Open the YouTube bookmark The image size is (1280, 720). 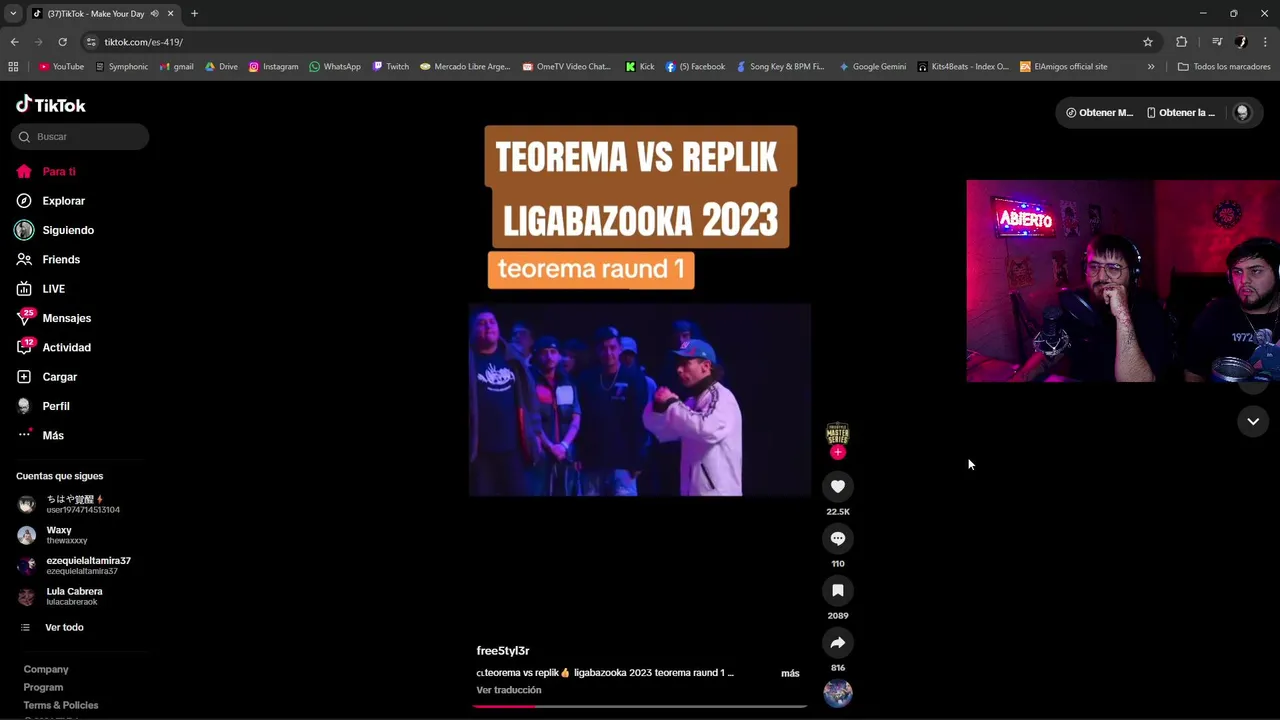tap(61, 67)
